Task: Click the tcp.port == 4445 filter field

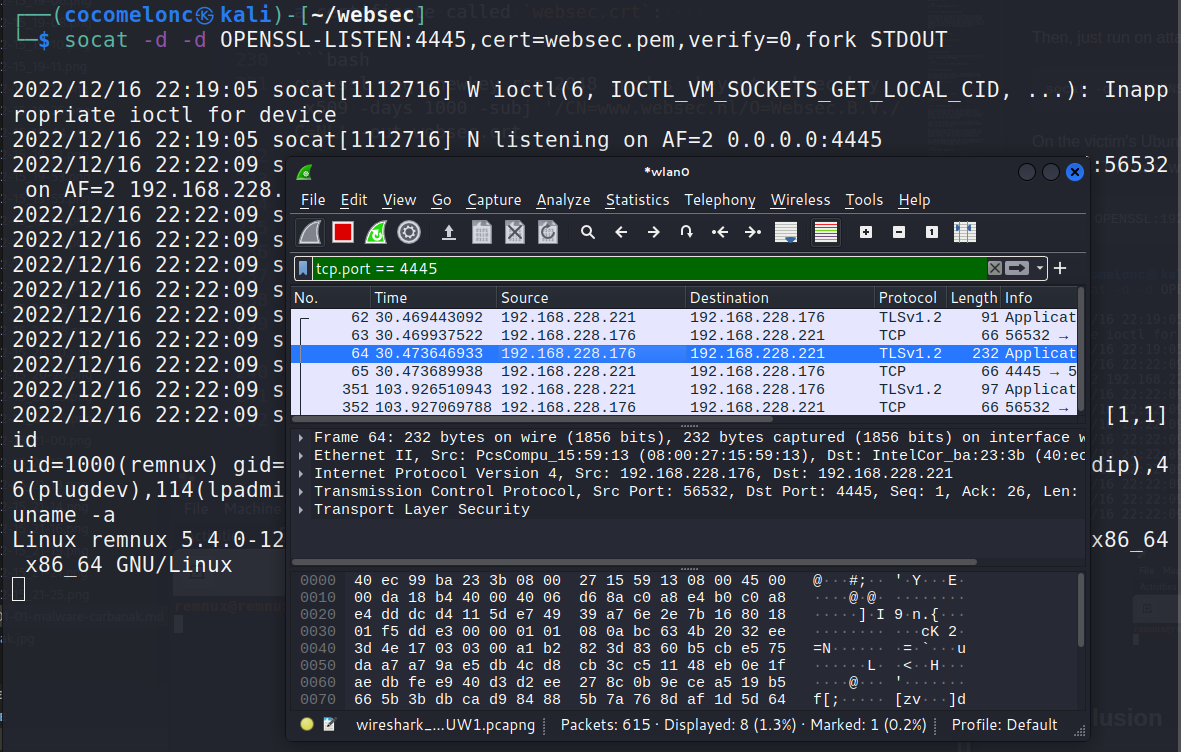Action: (650, 268)
